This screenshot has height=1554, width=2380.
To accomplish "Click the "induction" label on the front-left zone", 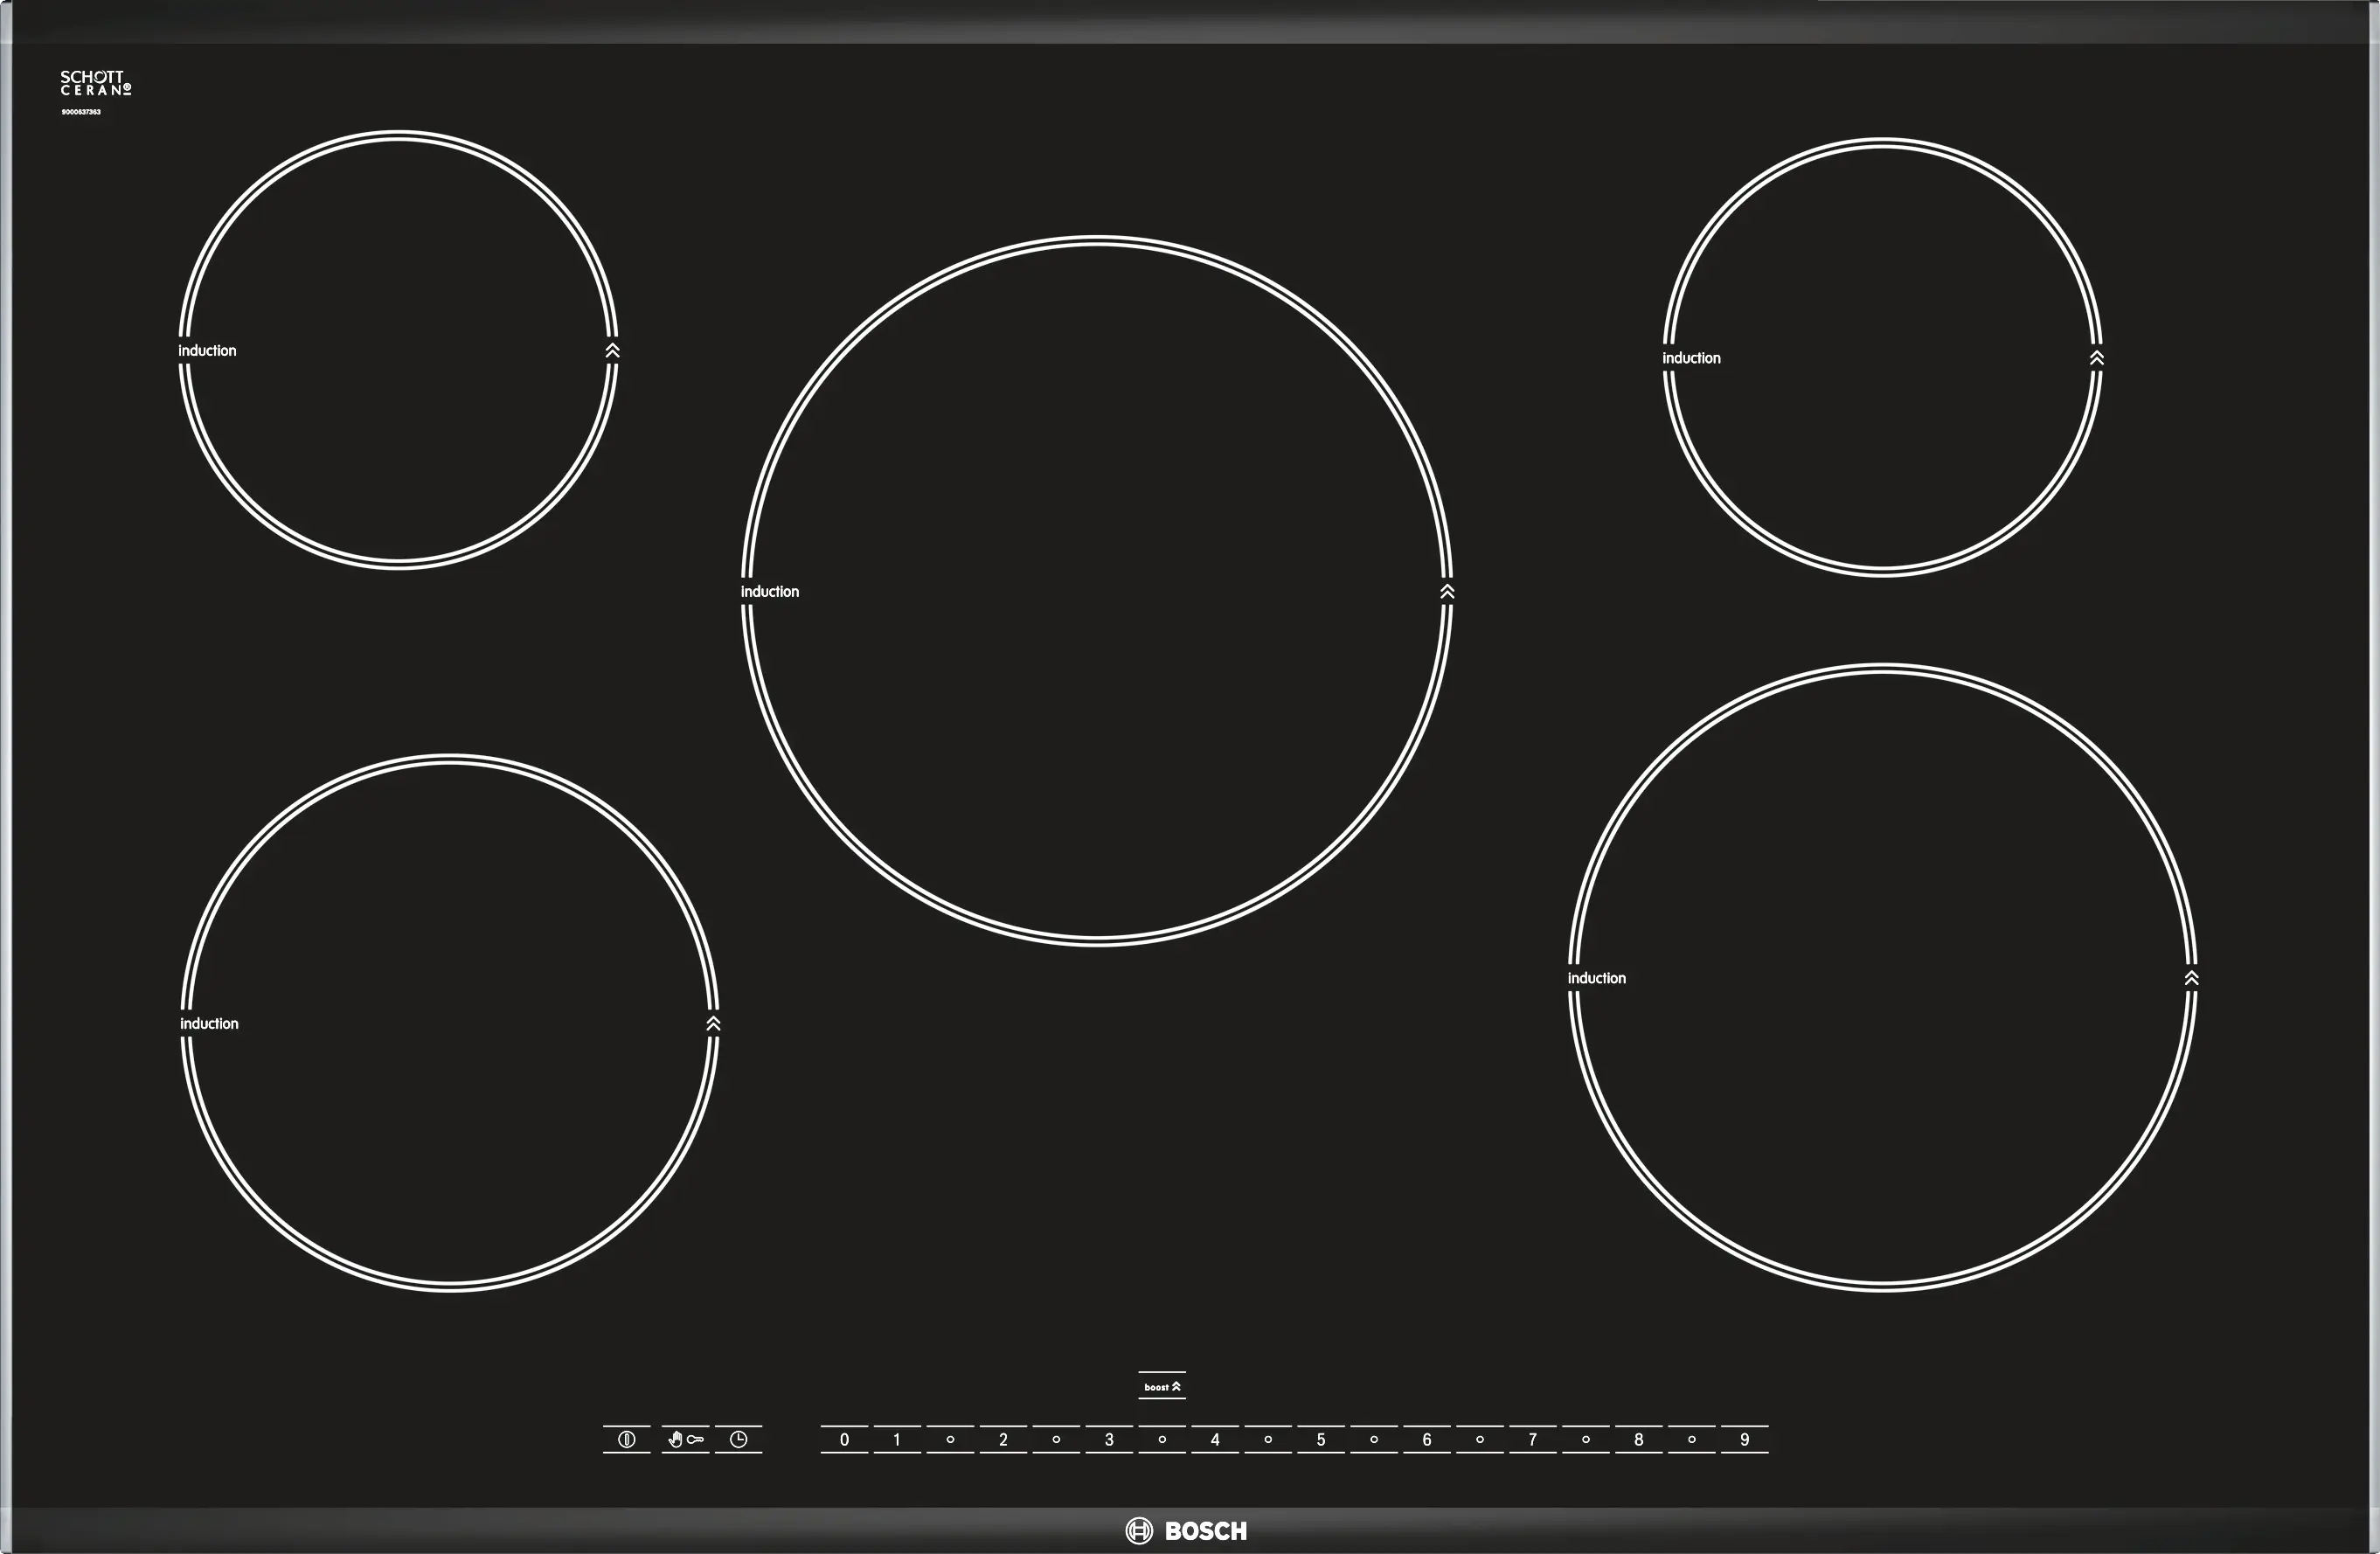I will pos(209,1024).
